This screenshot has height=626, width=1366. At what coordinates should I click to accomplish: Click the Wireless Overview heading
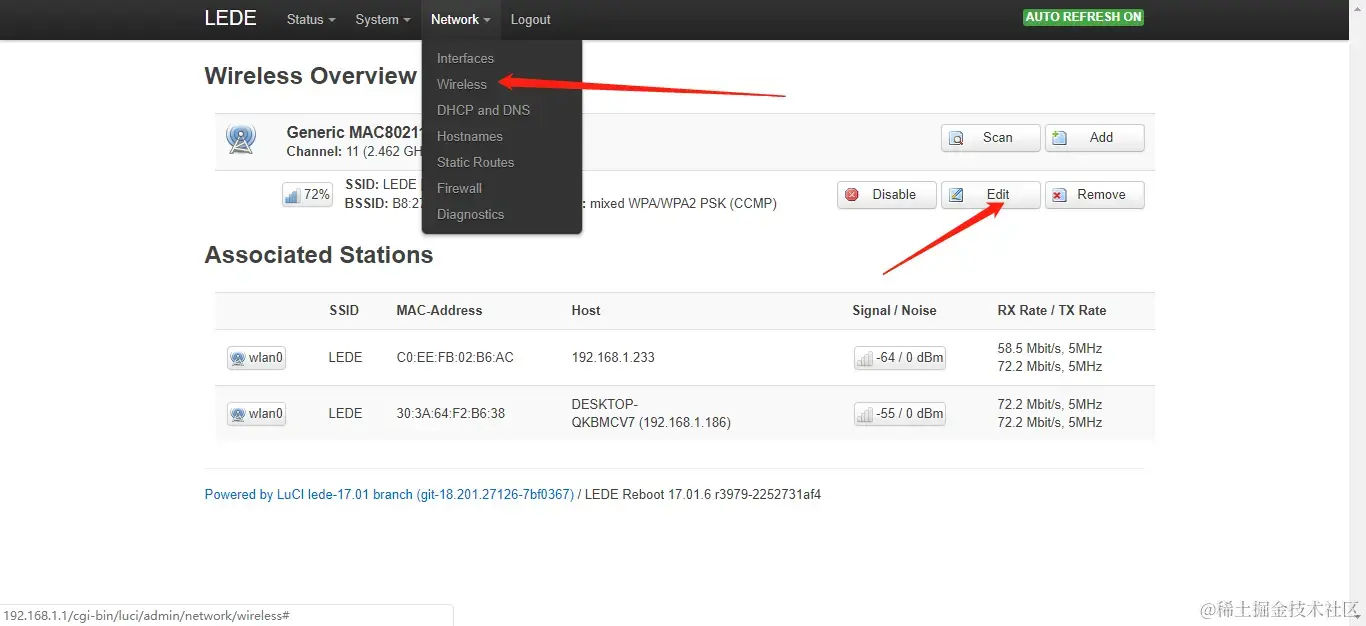click(310, 76)
